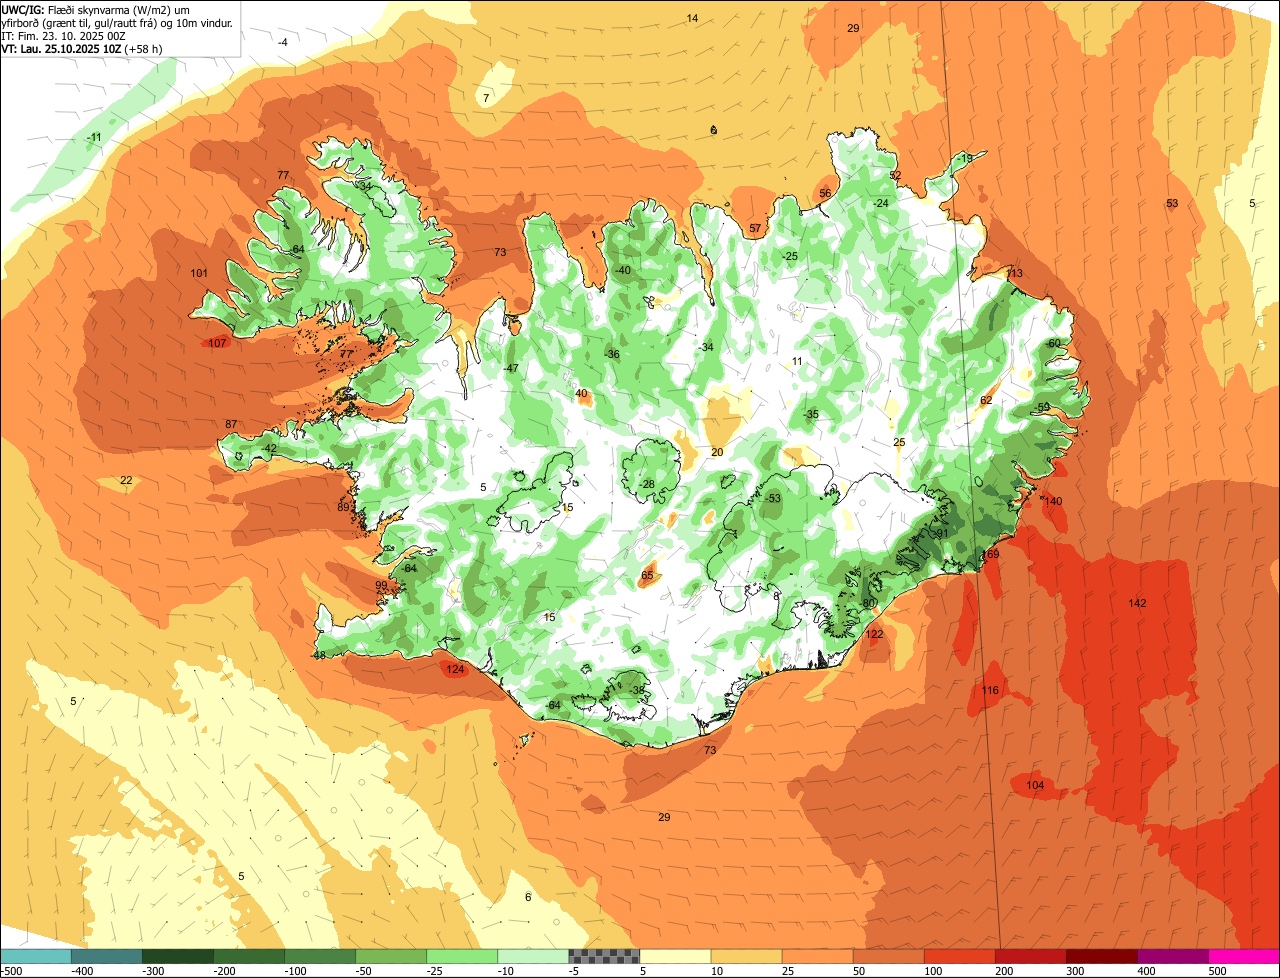Click the map value -28
The height and width of the screenshot is (978, 1280).
646,484
